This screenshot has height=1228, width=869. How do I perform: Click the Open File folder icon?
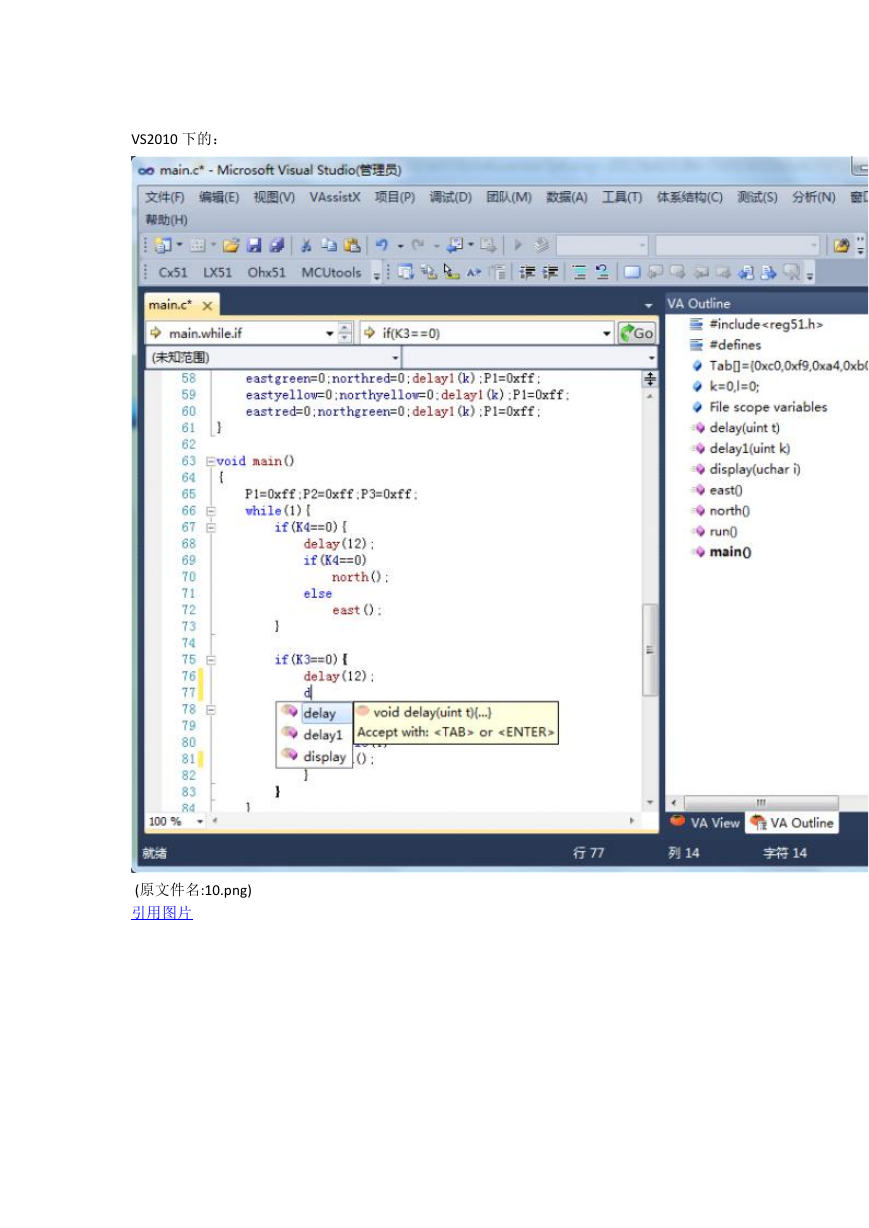pos(231,245)
